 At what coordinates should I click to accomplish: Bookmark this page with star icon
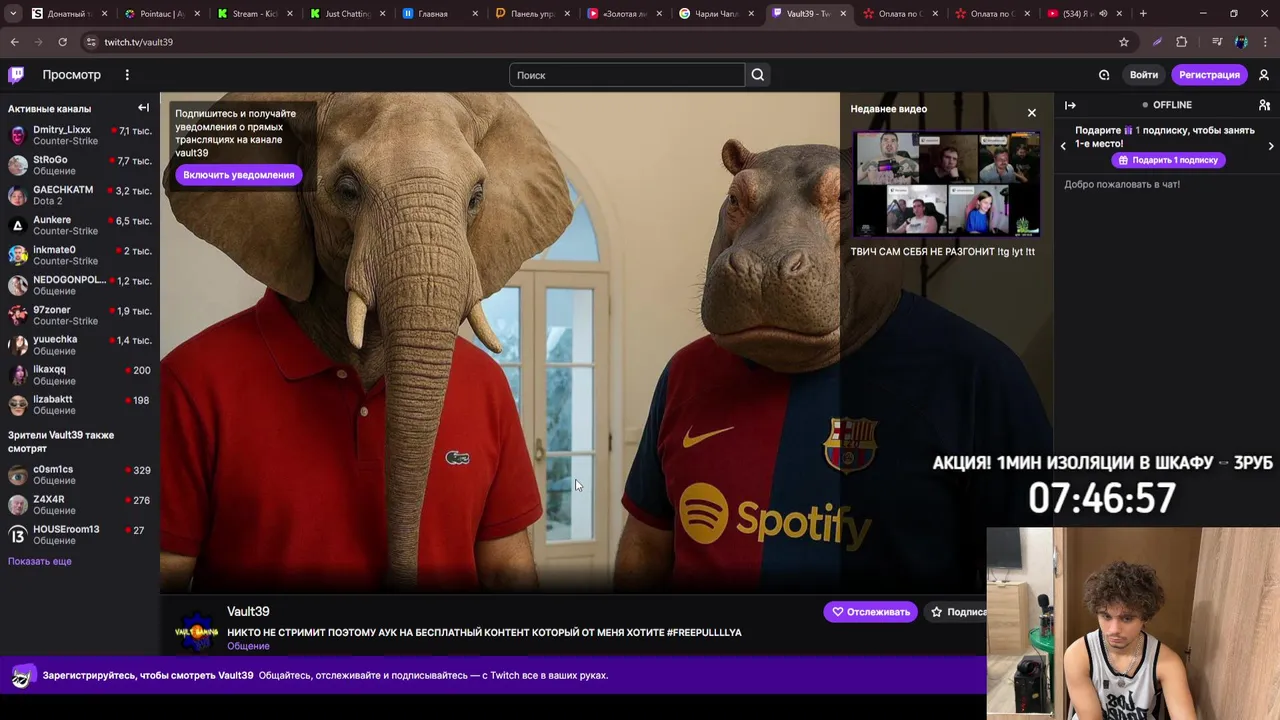(1124, 42)
